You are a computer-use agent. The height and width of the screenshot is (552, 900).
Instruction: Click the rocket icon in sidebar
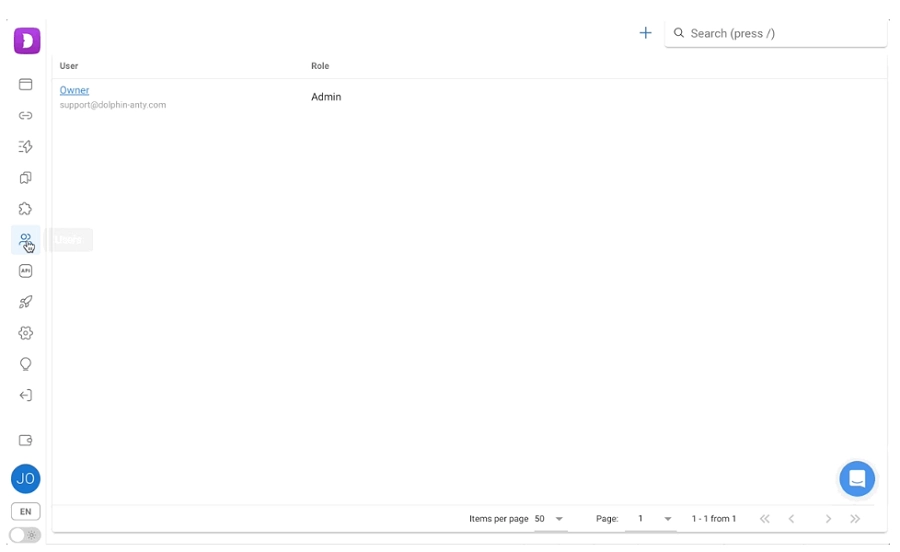point(26,302)
